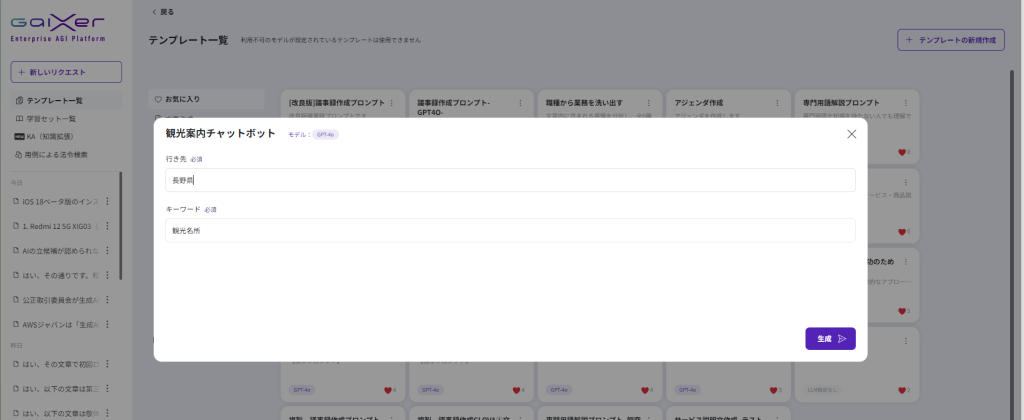Open 商例による法令検索 in the sidebar
Image resolution: width=1024 pixels, height=420 pixels.
[x=57, y=154]
